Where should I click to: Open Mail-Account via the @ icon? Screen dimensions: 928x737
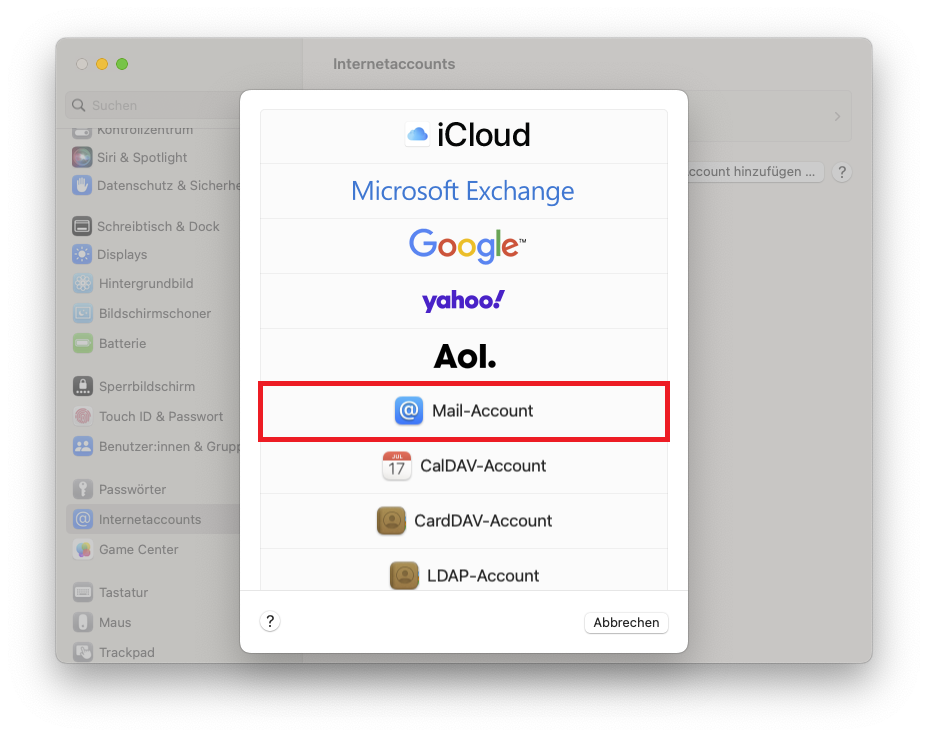(409, 410)
